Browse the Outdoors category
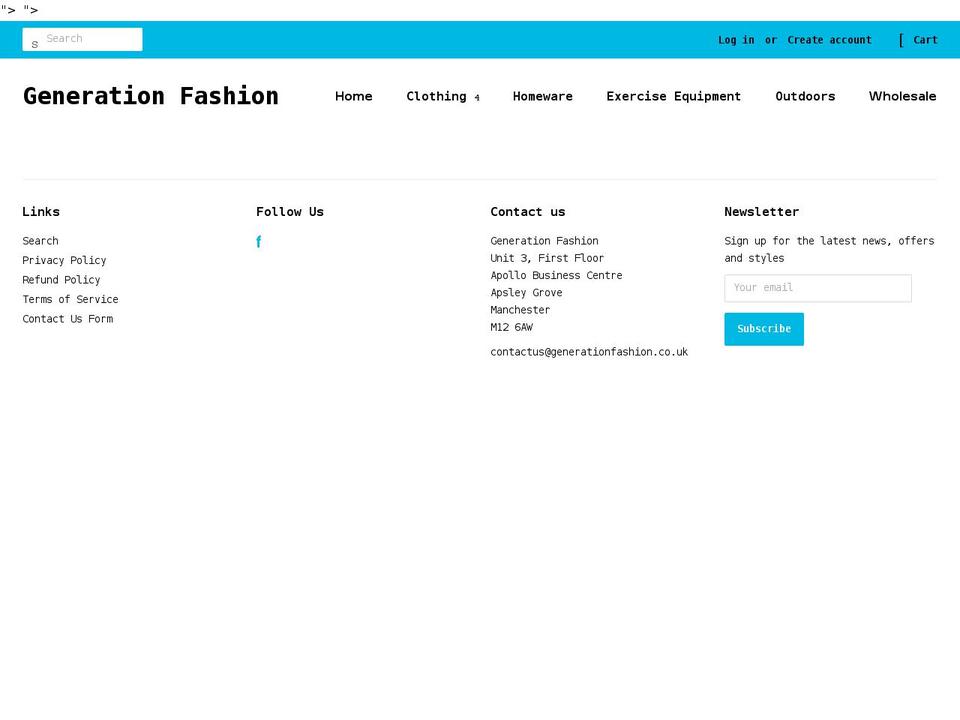The height and width of the screenshot is (720, 960). tap(805, 96)
